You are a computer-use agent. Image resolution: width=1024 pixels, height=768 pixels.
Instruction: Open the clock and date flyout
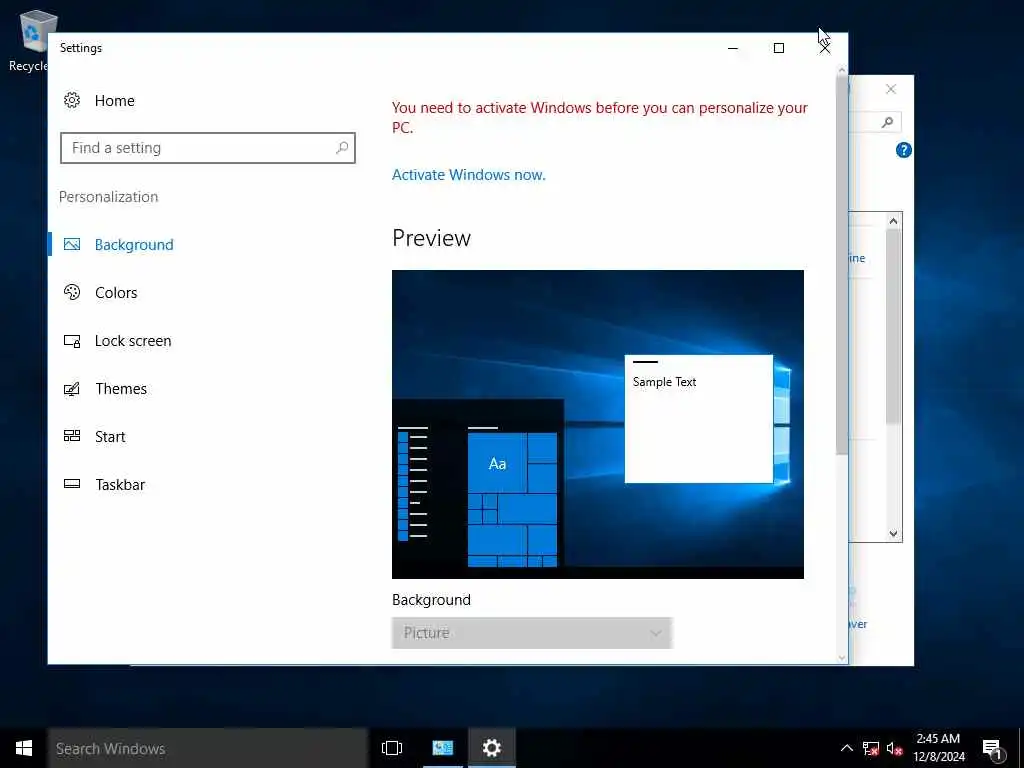[938, 748]
